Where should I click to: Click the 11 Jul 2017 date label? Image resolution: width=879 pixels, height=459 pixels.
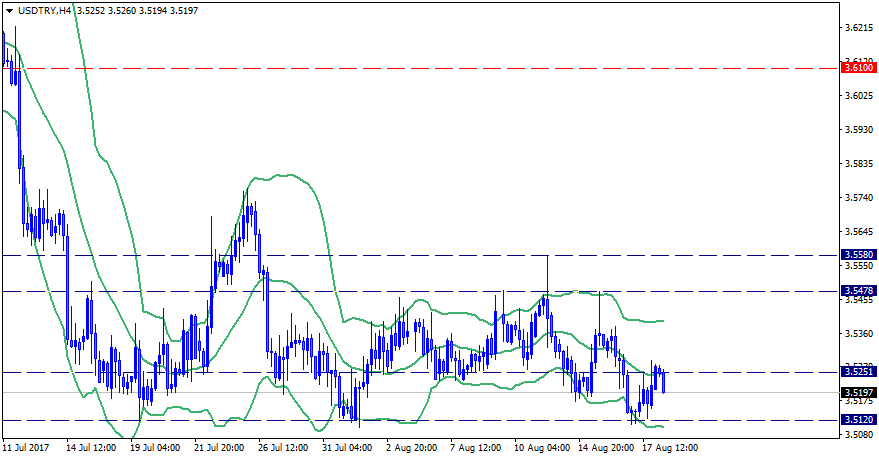(x=27, y=449)
